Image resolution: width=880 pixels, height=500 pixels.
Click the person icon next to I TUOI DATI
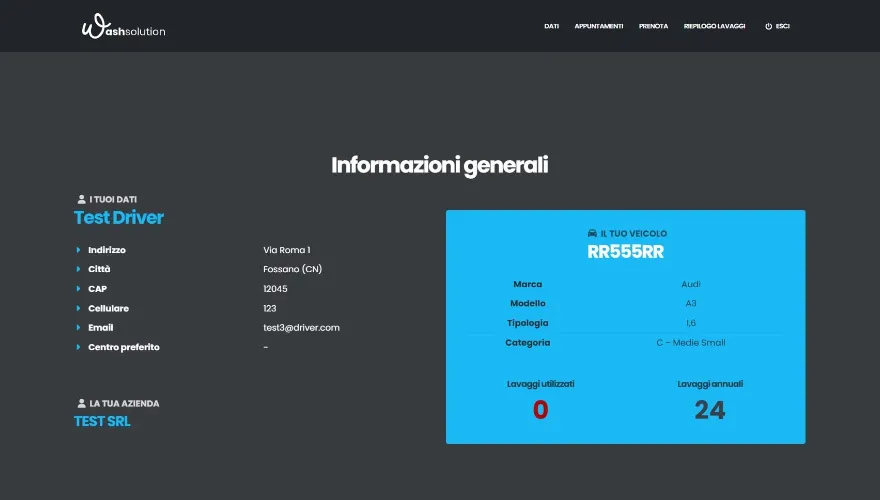click(x=81, y=199)
